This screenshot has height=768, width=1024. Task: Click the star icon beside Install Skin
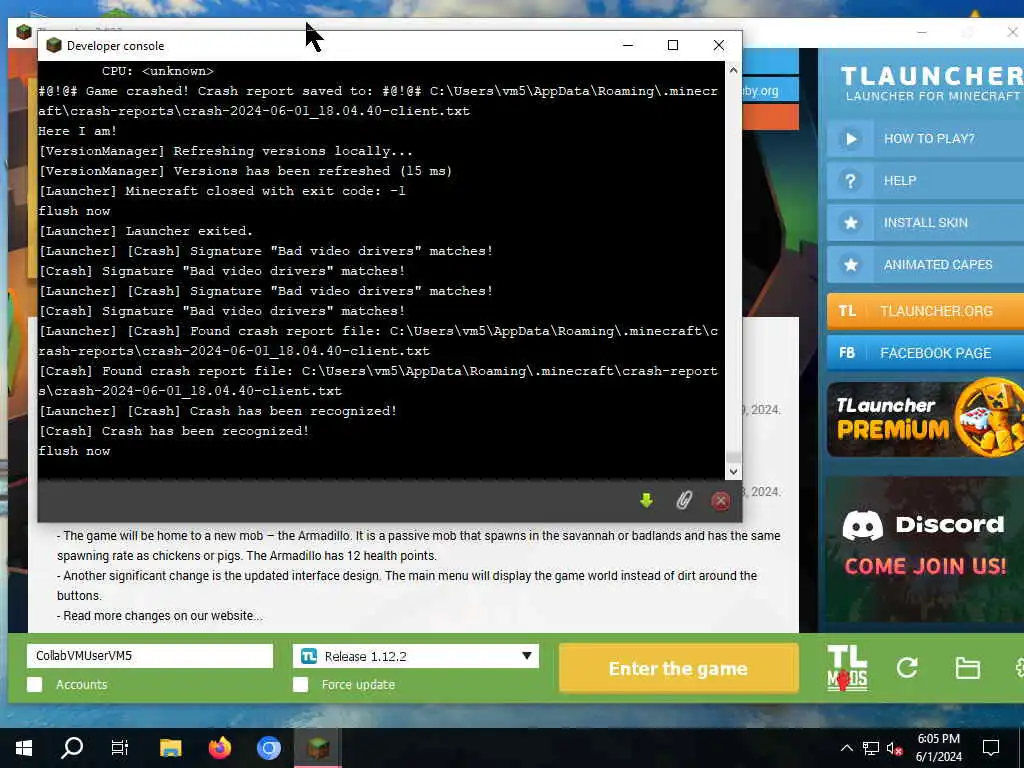click(850, 223)
